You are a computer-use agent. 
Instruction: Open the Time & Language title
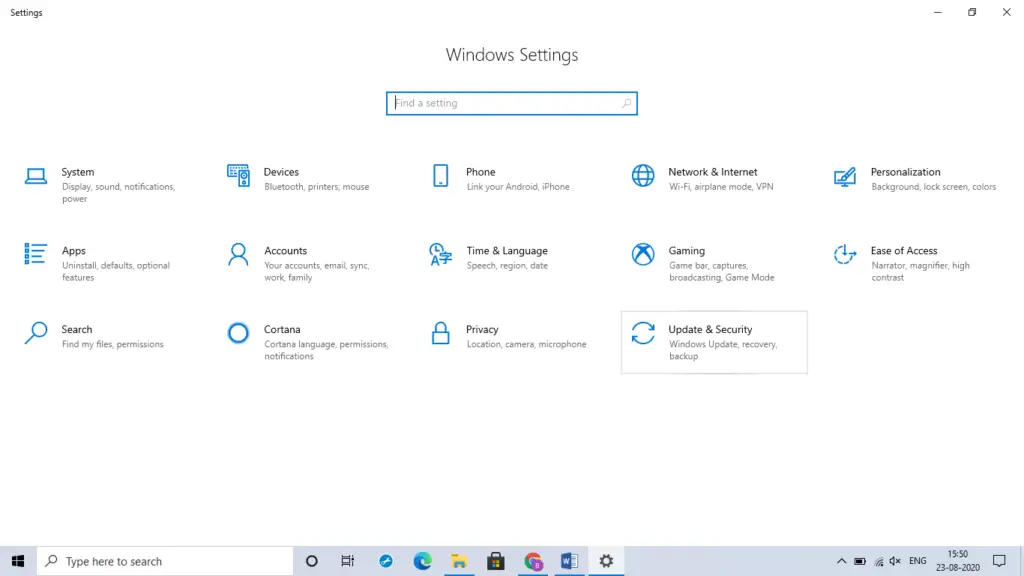pyautogui.click(x=507, y=251)
